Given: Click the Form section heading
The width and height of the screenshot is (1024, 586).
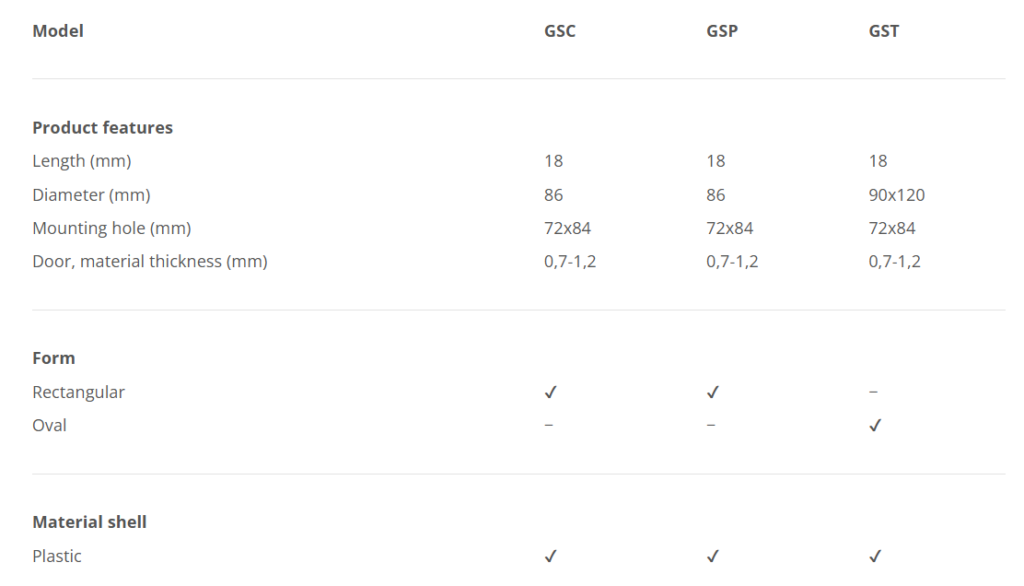Looking at the screenshot, I should tap(54, 358).
